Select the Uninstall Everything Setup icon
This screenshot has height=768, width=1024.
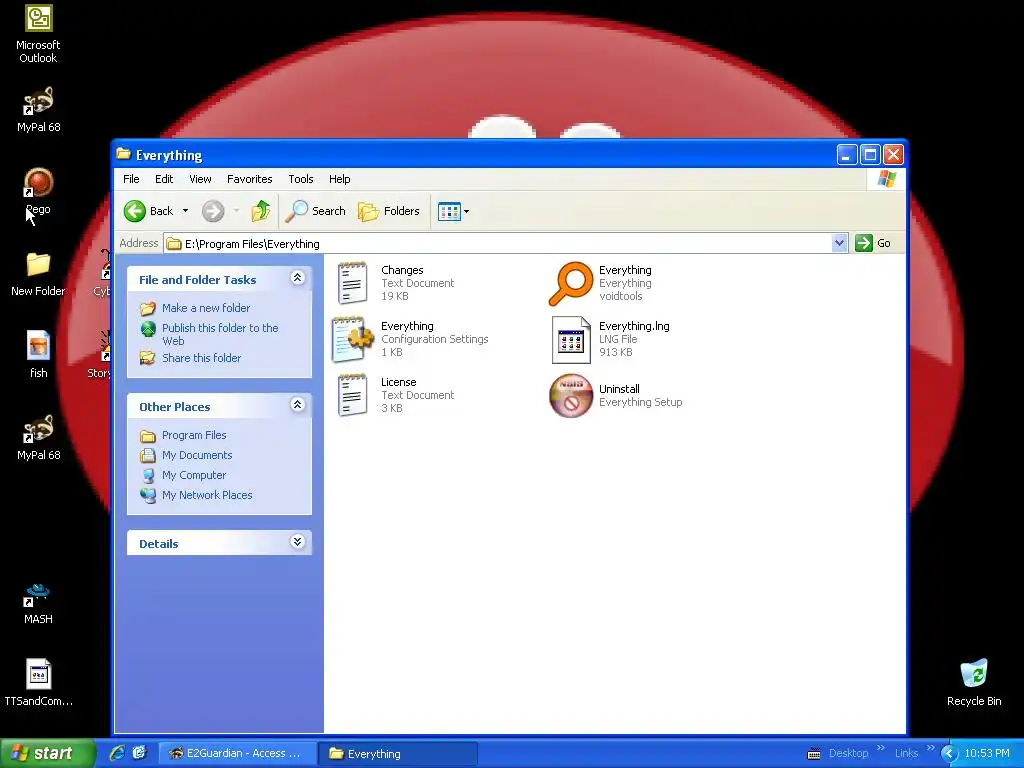571,396
